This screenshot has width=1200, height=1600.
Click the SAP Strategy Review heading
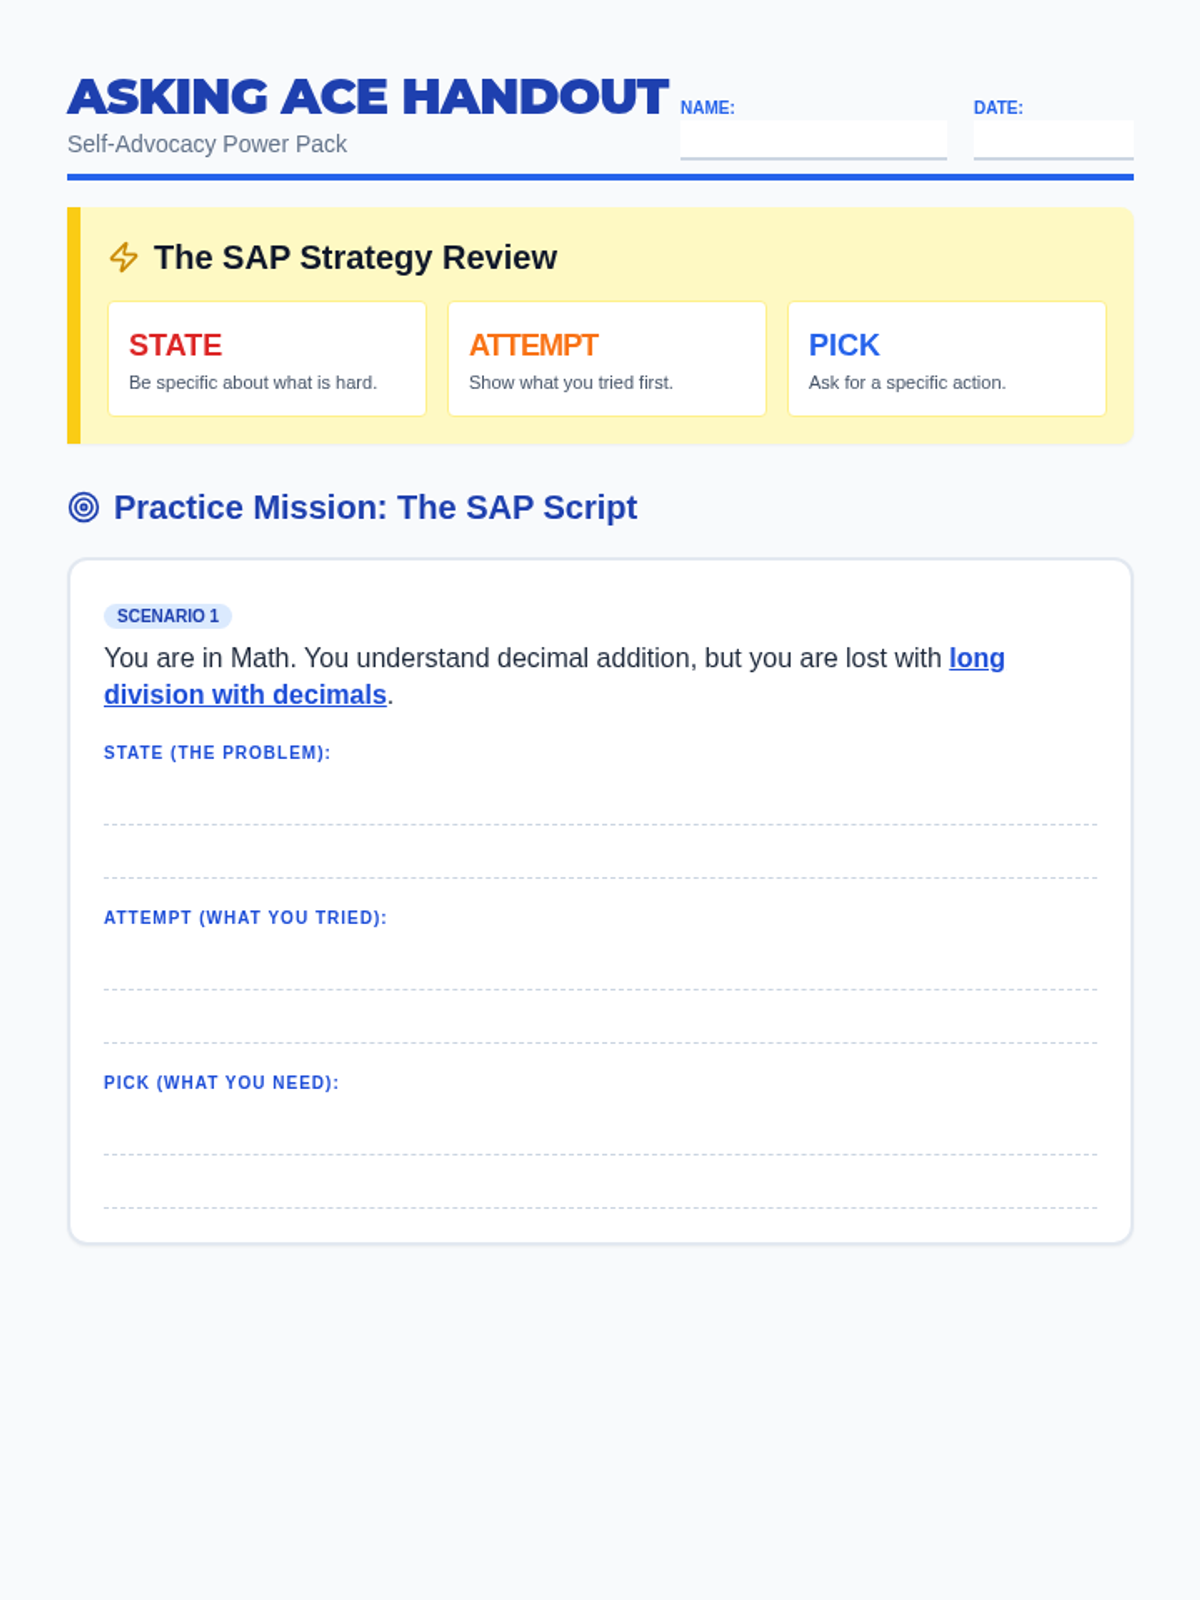tap(355, 257)
